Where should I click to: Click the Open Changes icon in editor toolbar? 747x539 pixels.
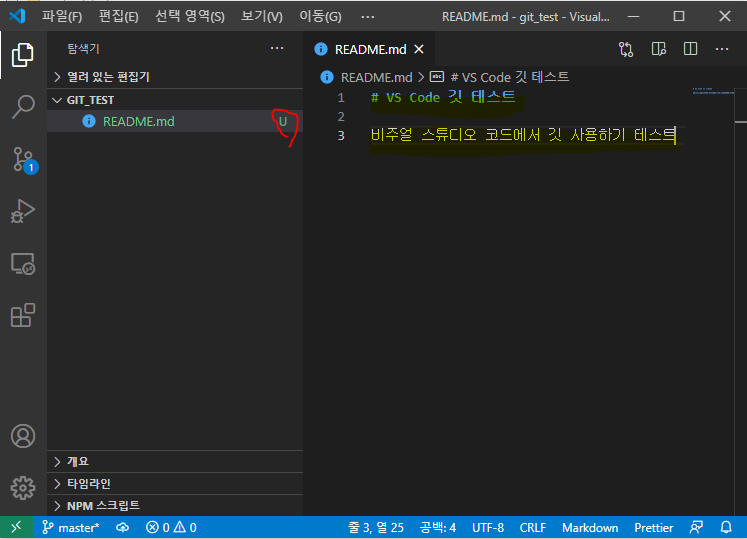click(x=626, y=49)
